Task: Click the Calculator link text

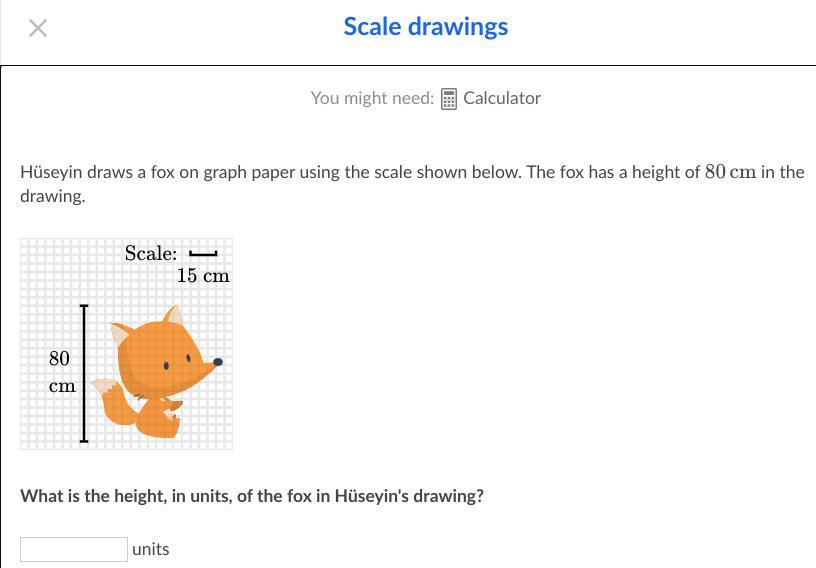Action: [502, 98]
